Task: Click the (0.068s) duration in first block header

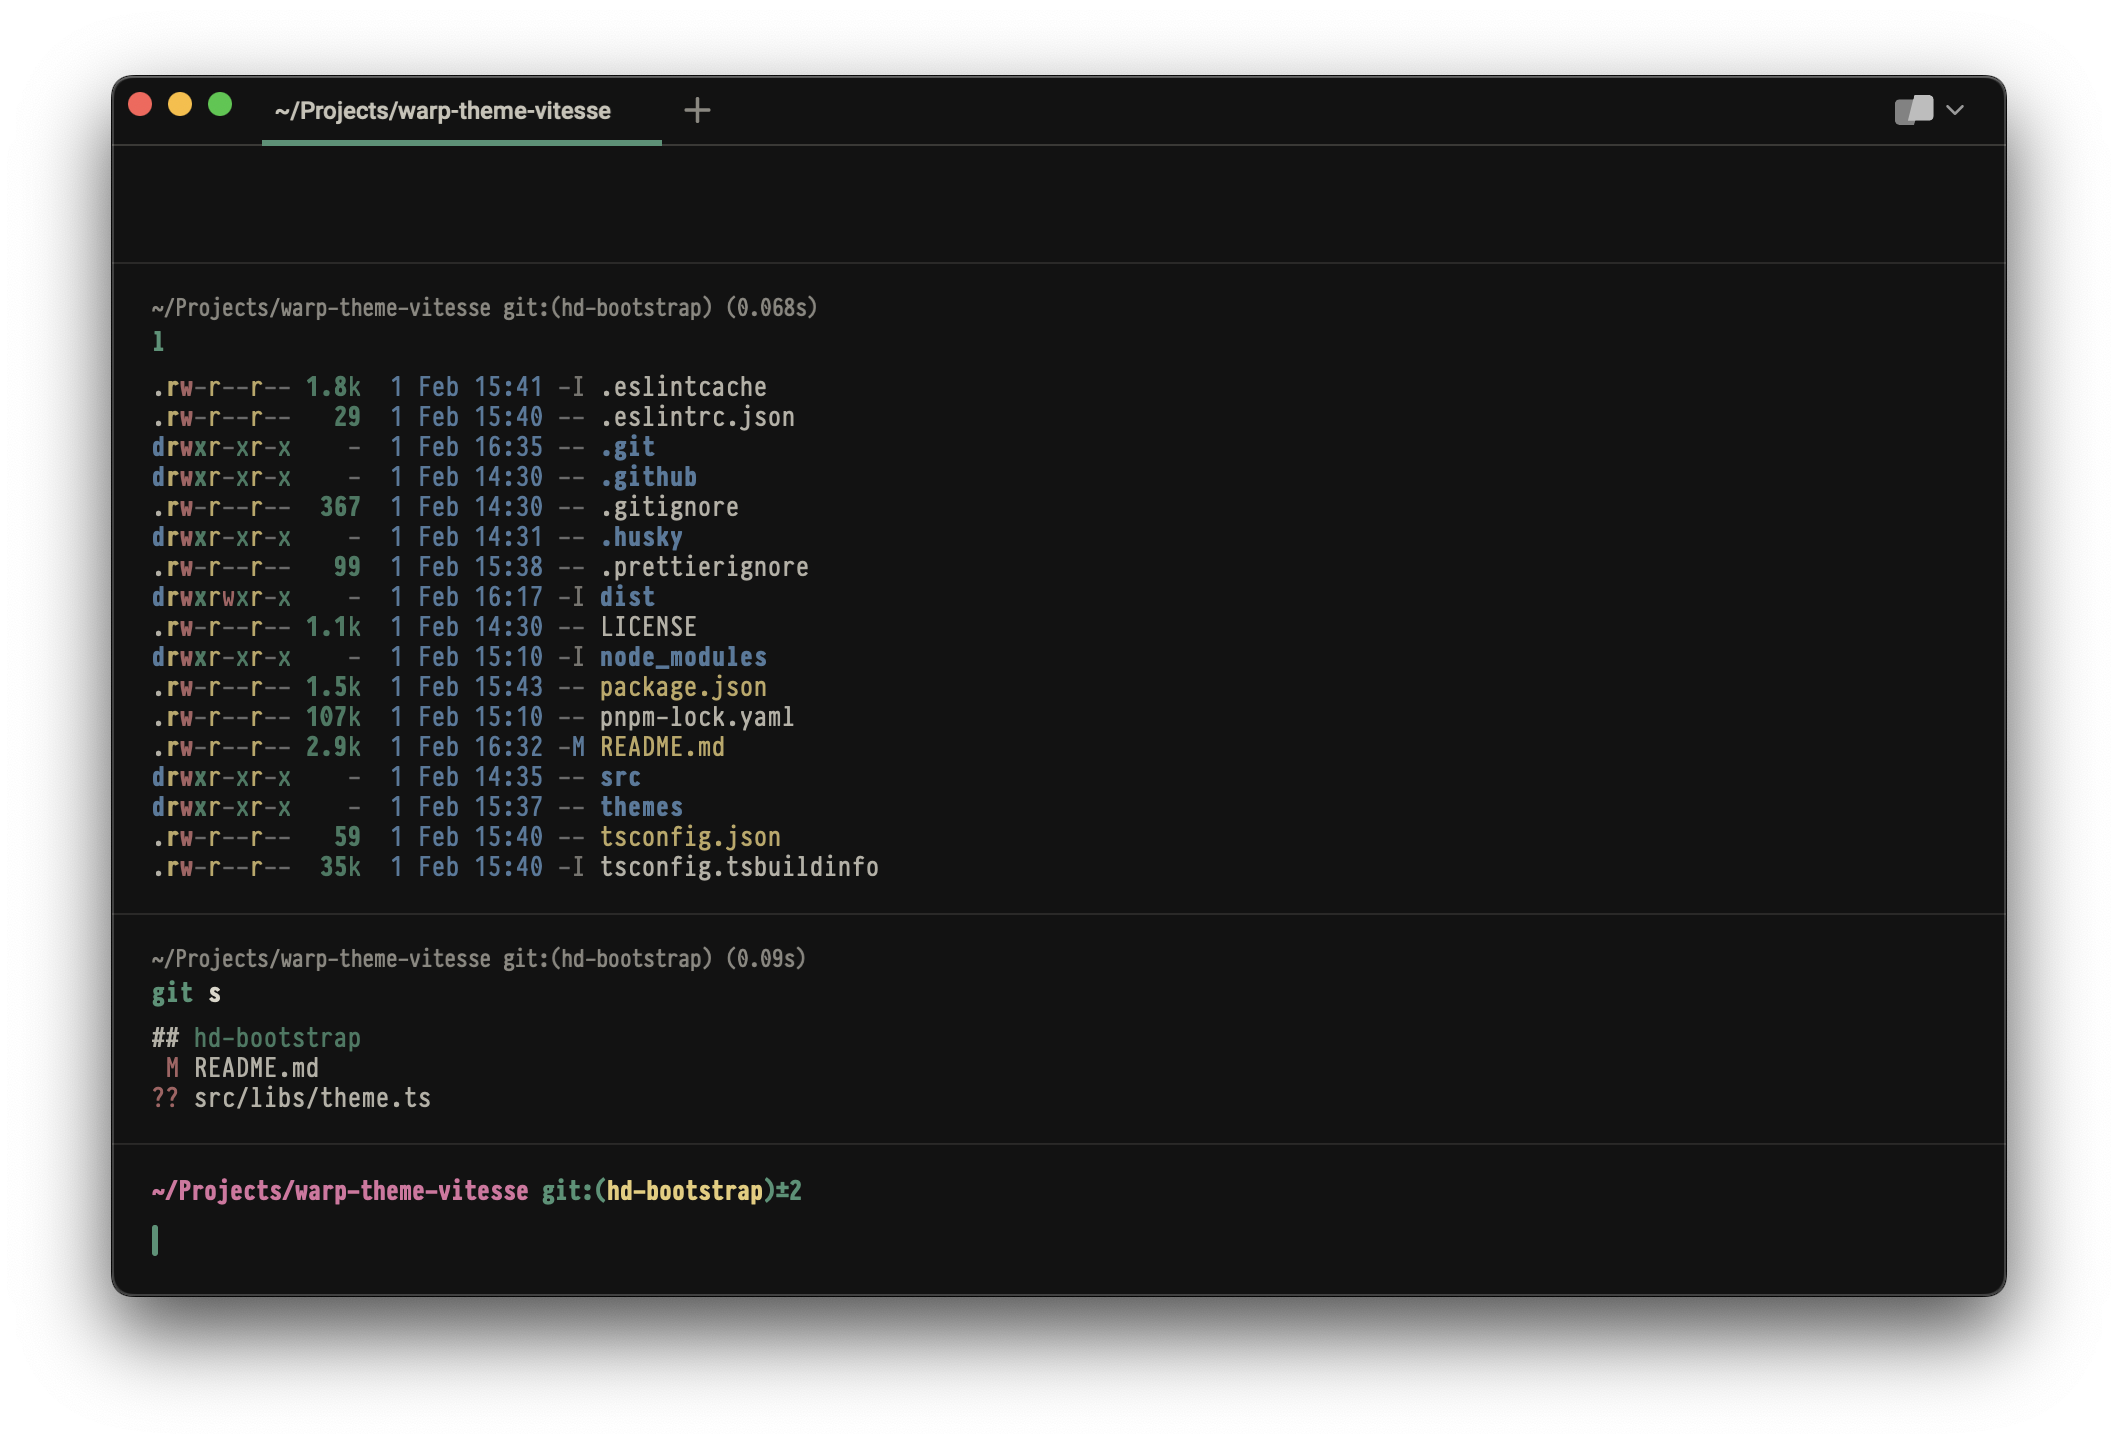Action: [x=772, y=308]
